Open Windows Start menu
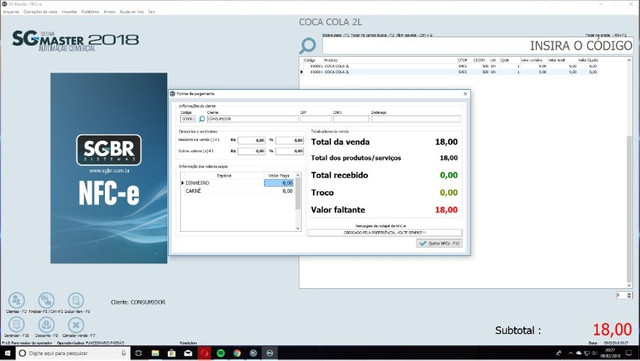This screenshot has height=361, width=640. click(x=7, y=353)
